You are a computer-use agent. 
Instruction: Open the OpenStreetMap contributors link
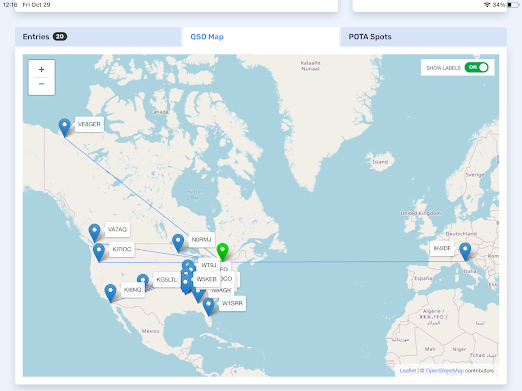(x=444, y=371)
